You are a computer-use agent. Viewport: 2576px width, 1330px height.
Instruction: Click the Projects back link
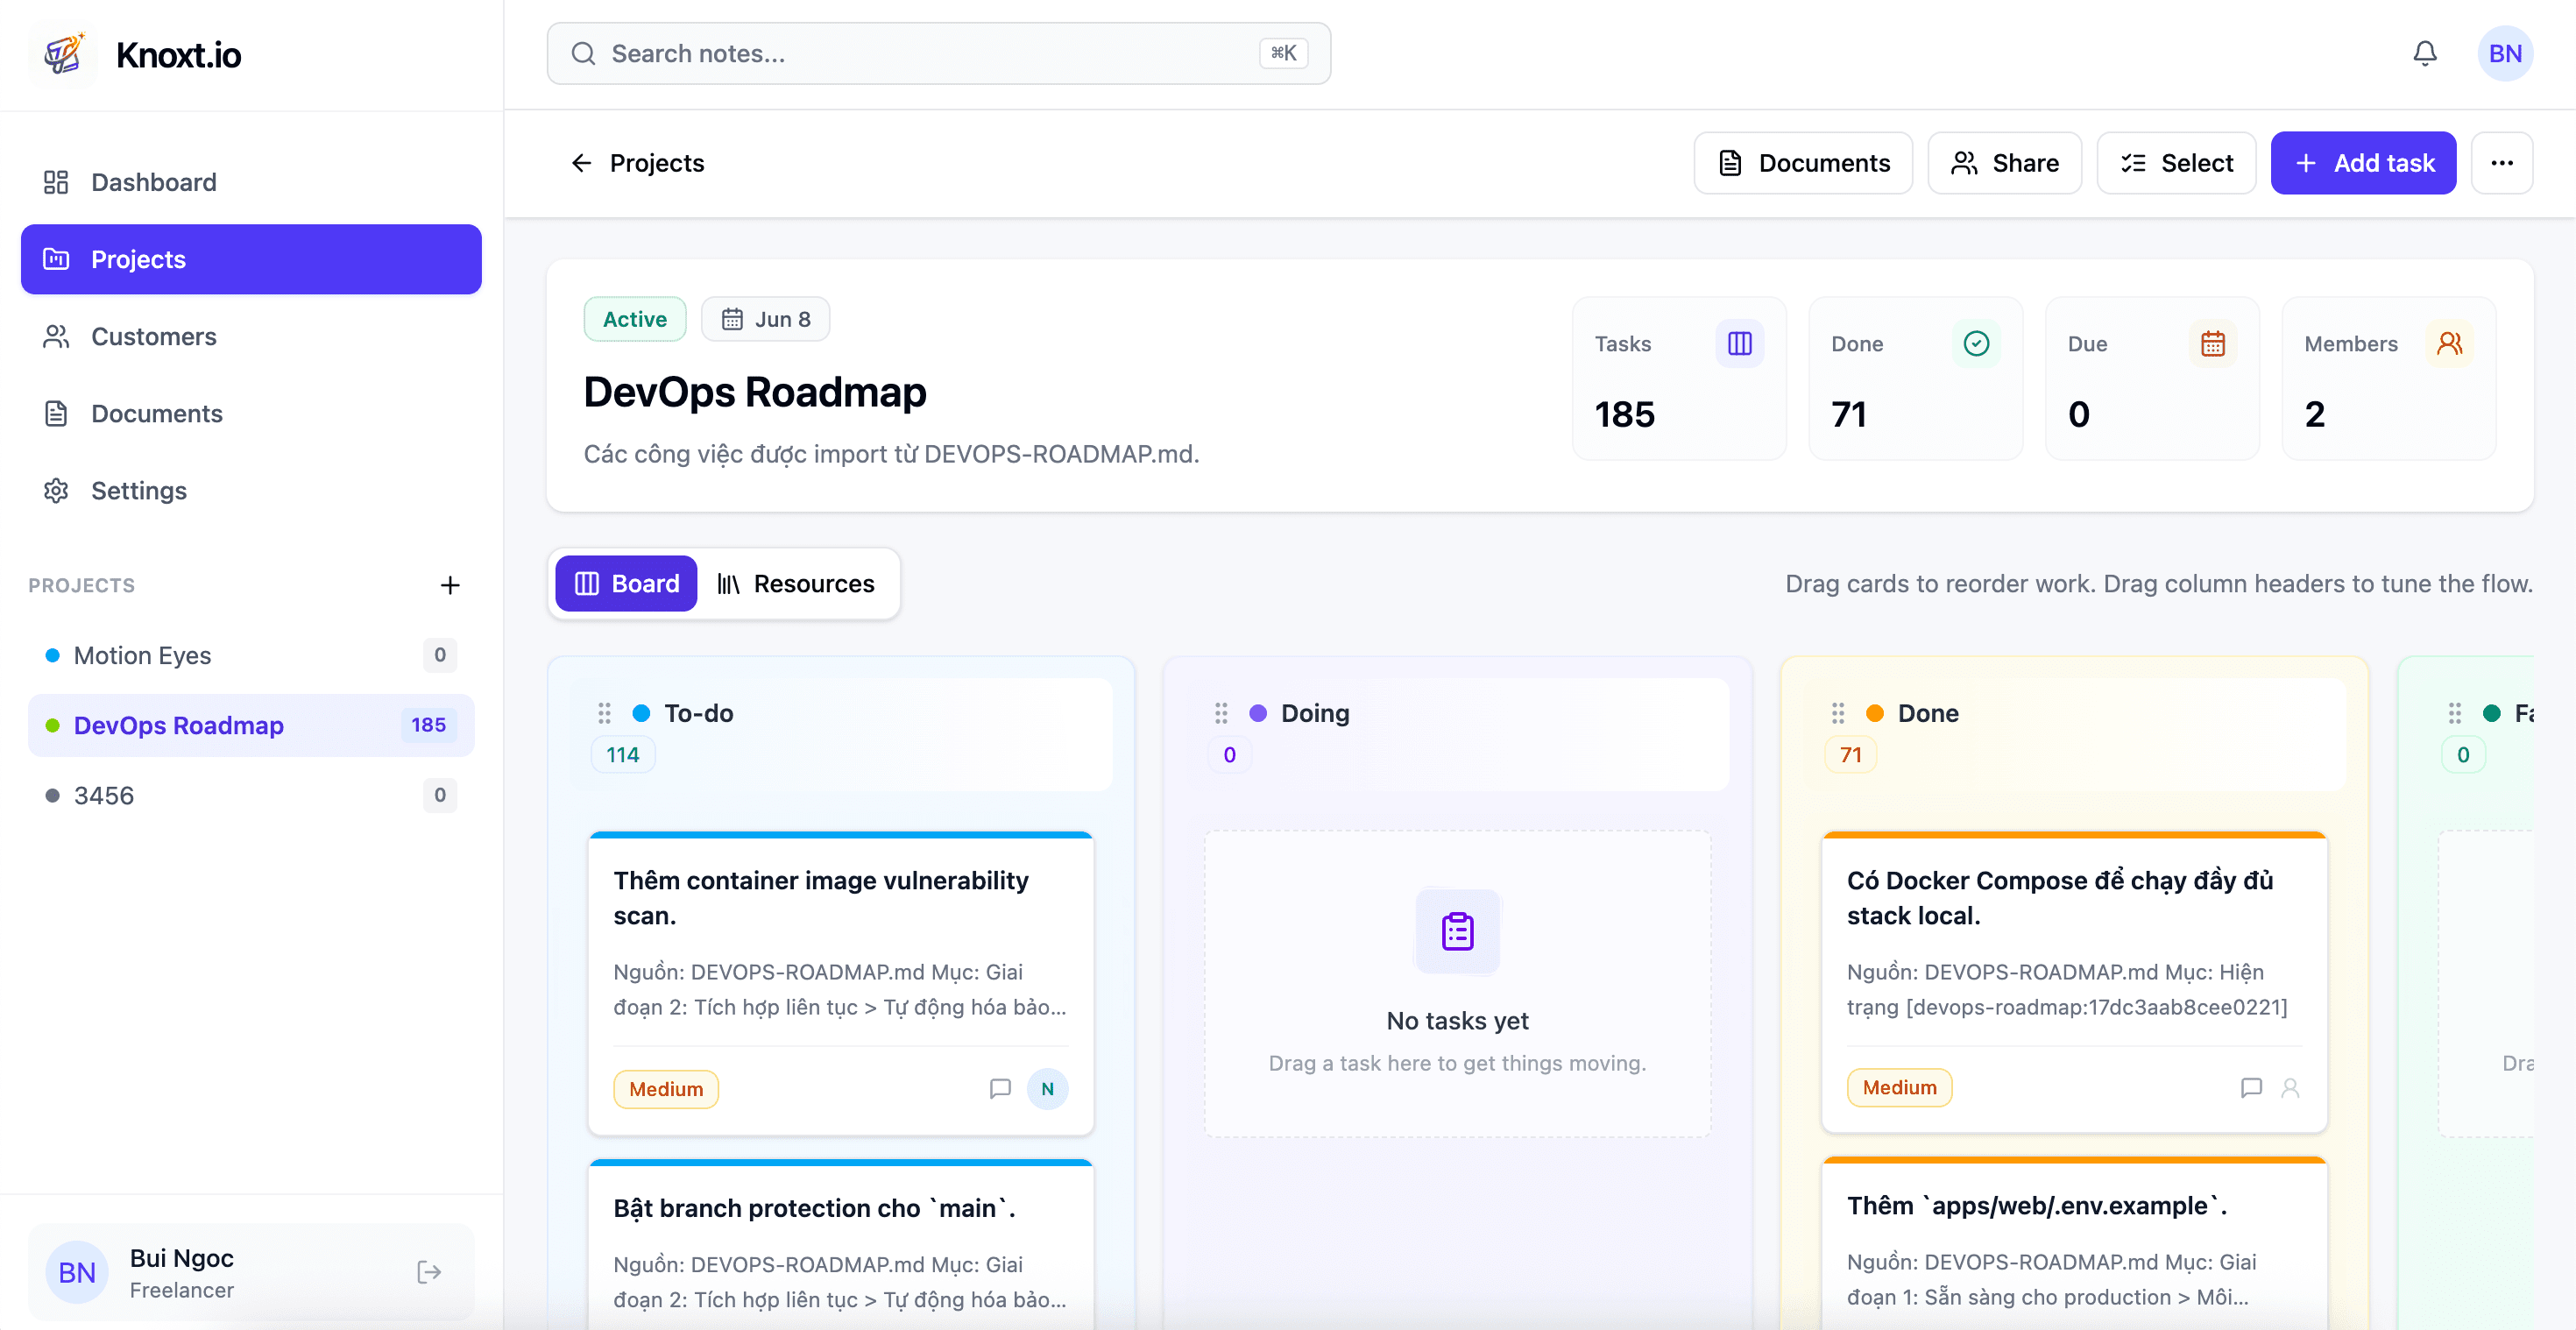637,163
